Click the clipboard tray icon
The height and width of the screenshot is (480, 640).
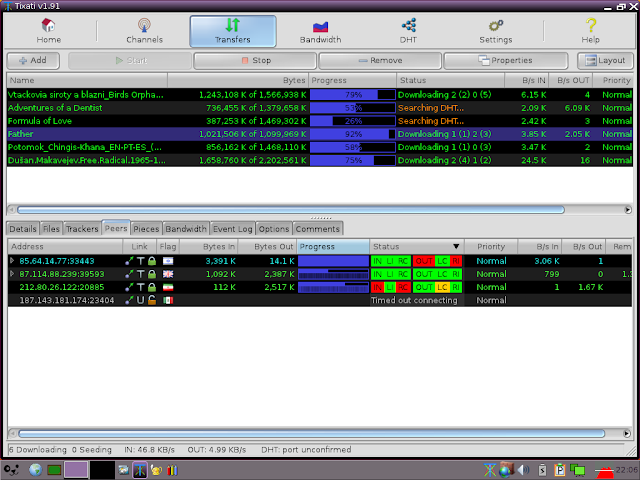tap(560, 470)
